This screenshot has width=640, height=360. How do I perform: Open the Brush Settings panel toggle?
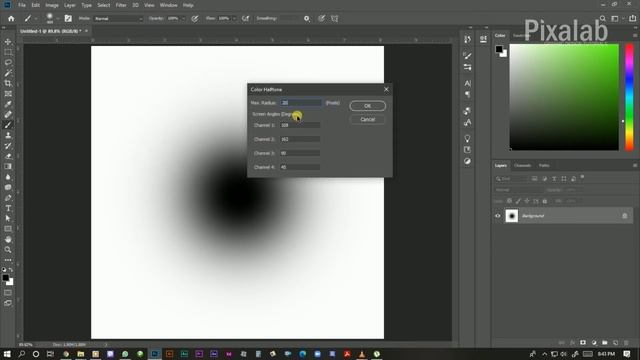coord(68,18)
